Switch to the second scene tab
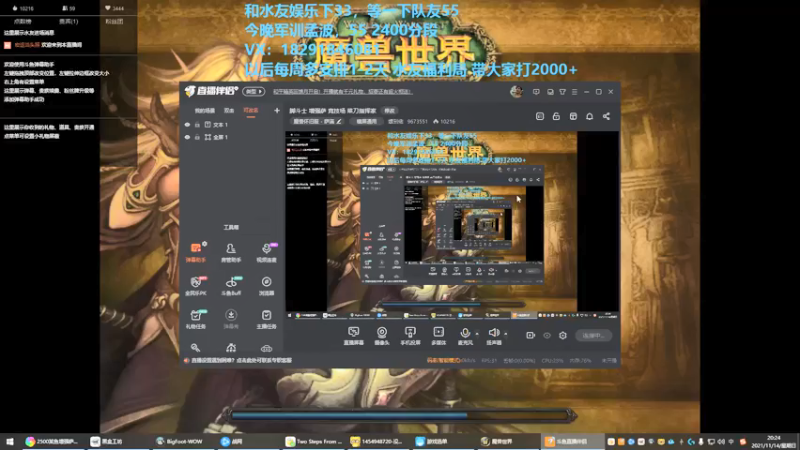Image resolution: width=800 pixels, height=450 pixels. [x=229, y=110]
